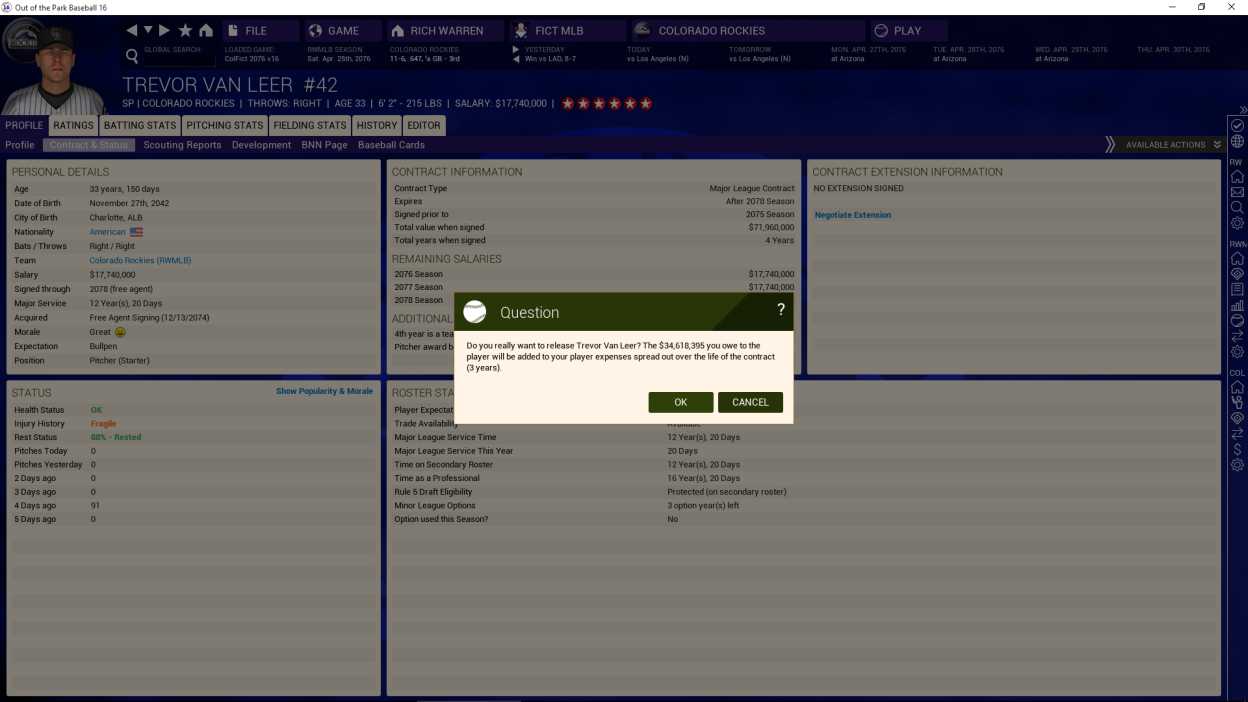Focus the Global Search input field
Image resolution: width=1248 pixels, height=702 pixels.
(x=180, y=60)
